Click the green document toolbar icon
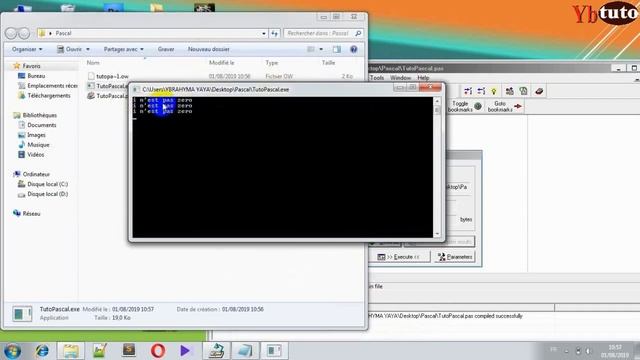The image size is (640, 360). (x=523, y=91)
